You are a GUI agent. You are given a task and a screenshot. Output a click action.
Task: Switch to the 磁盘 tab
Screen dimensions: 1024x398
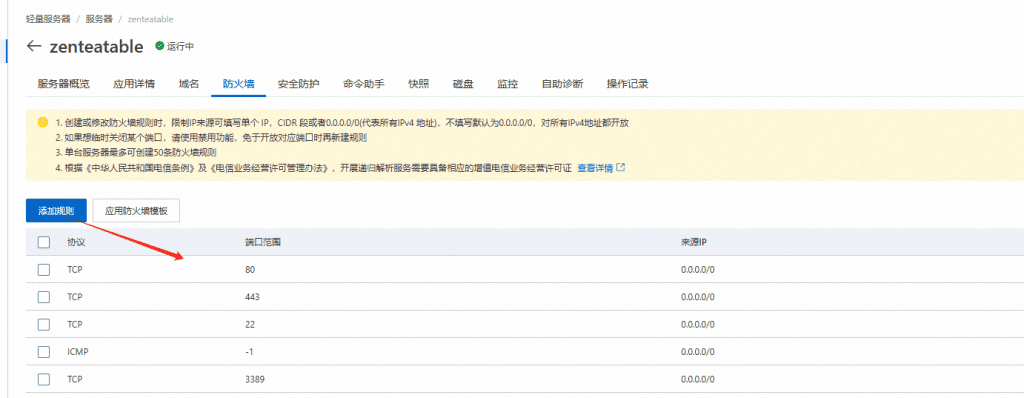pos(463,84)
